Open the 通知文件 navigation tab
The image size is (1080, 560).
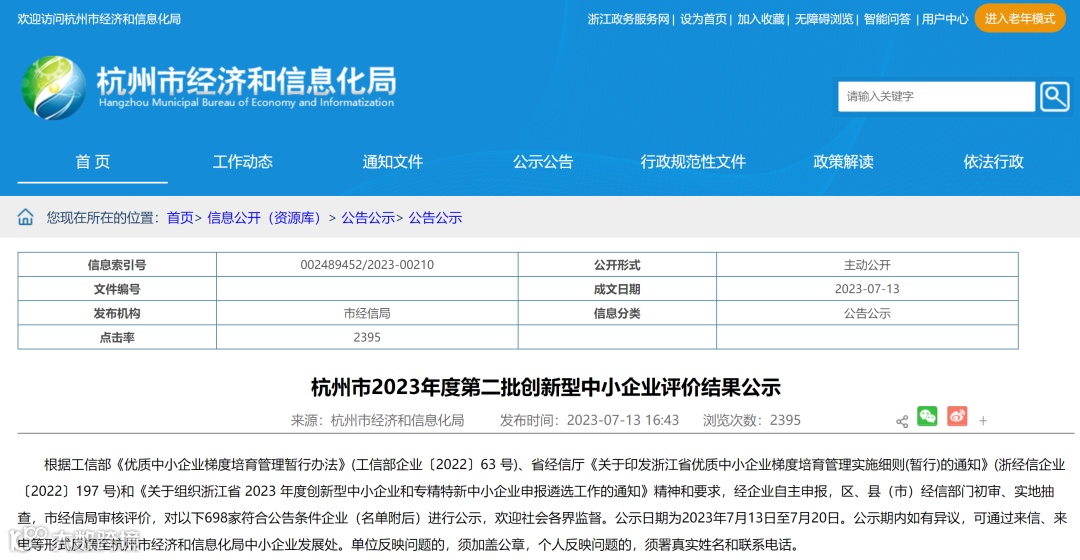(x=393, y=162)
